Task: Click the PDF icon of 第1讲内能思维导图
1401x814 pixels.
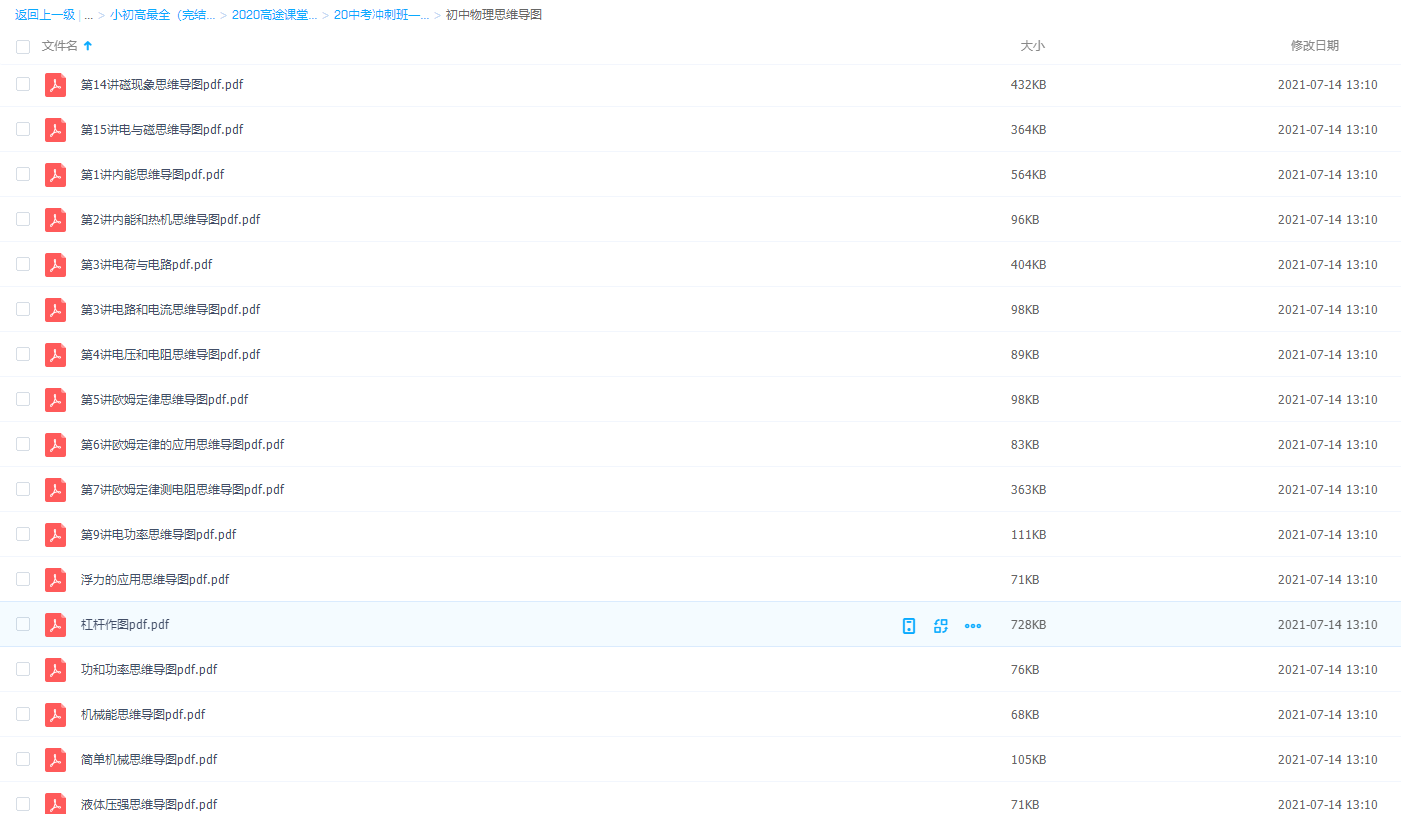Action: tap(56, 175)
